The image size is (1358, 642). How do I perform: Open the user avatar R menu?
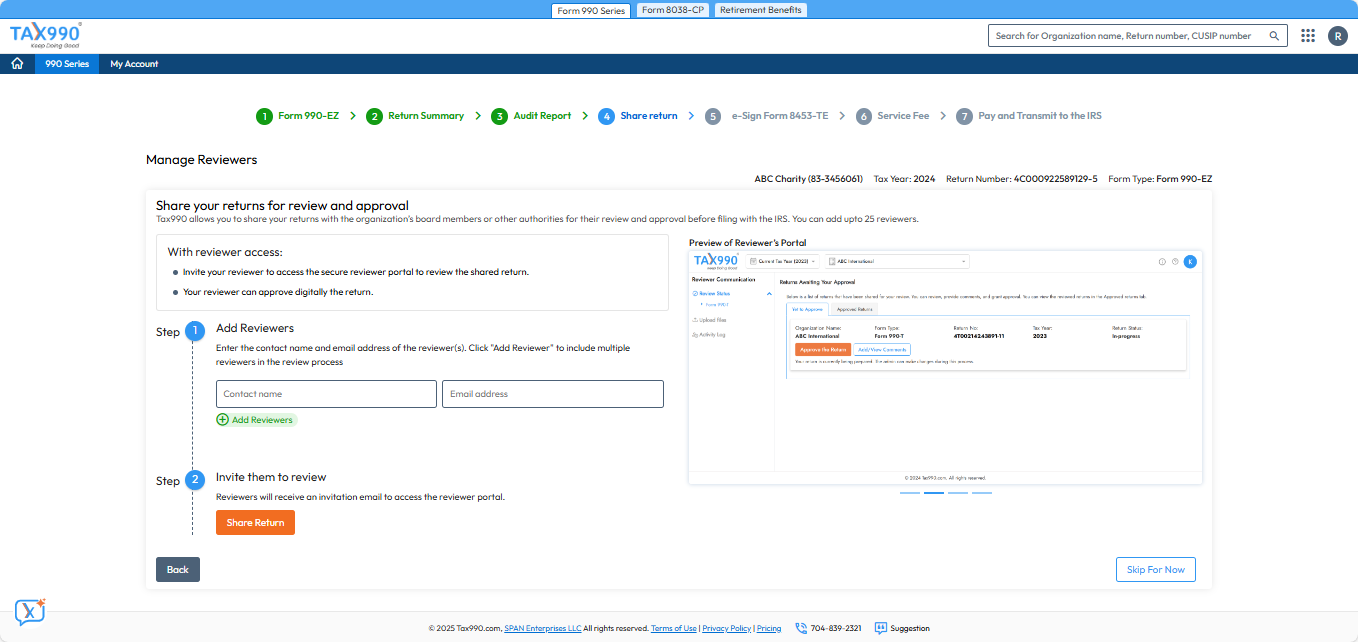point(1338,36)
